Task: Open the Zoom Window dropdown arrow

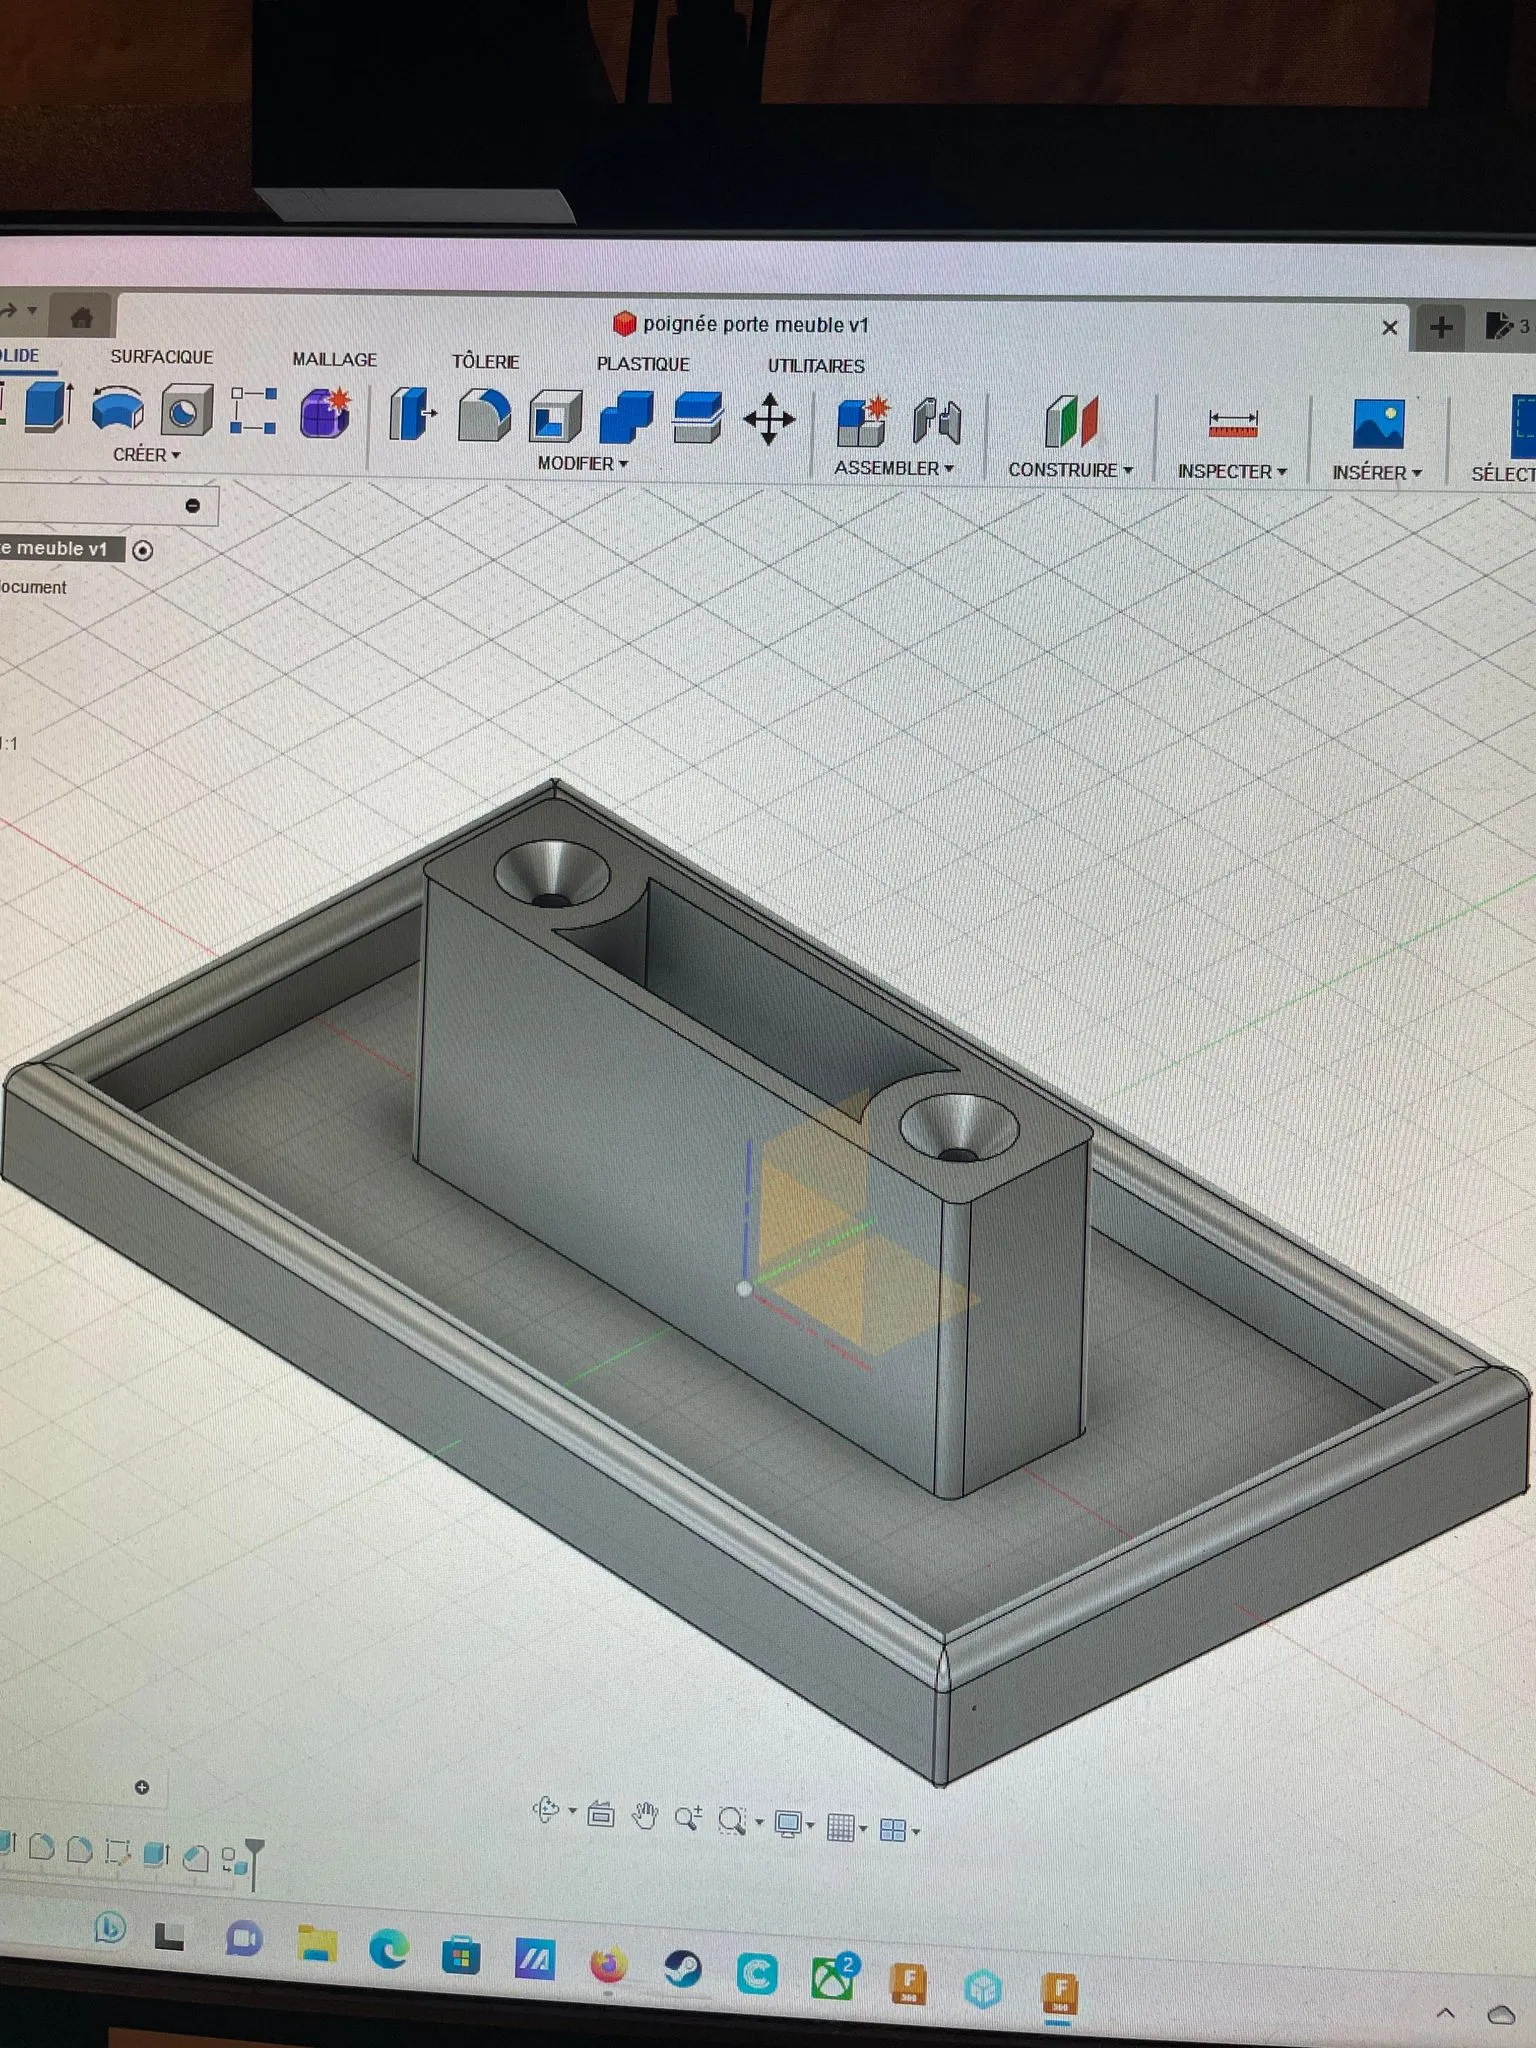Action: pos(759,1823)
